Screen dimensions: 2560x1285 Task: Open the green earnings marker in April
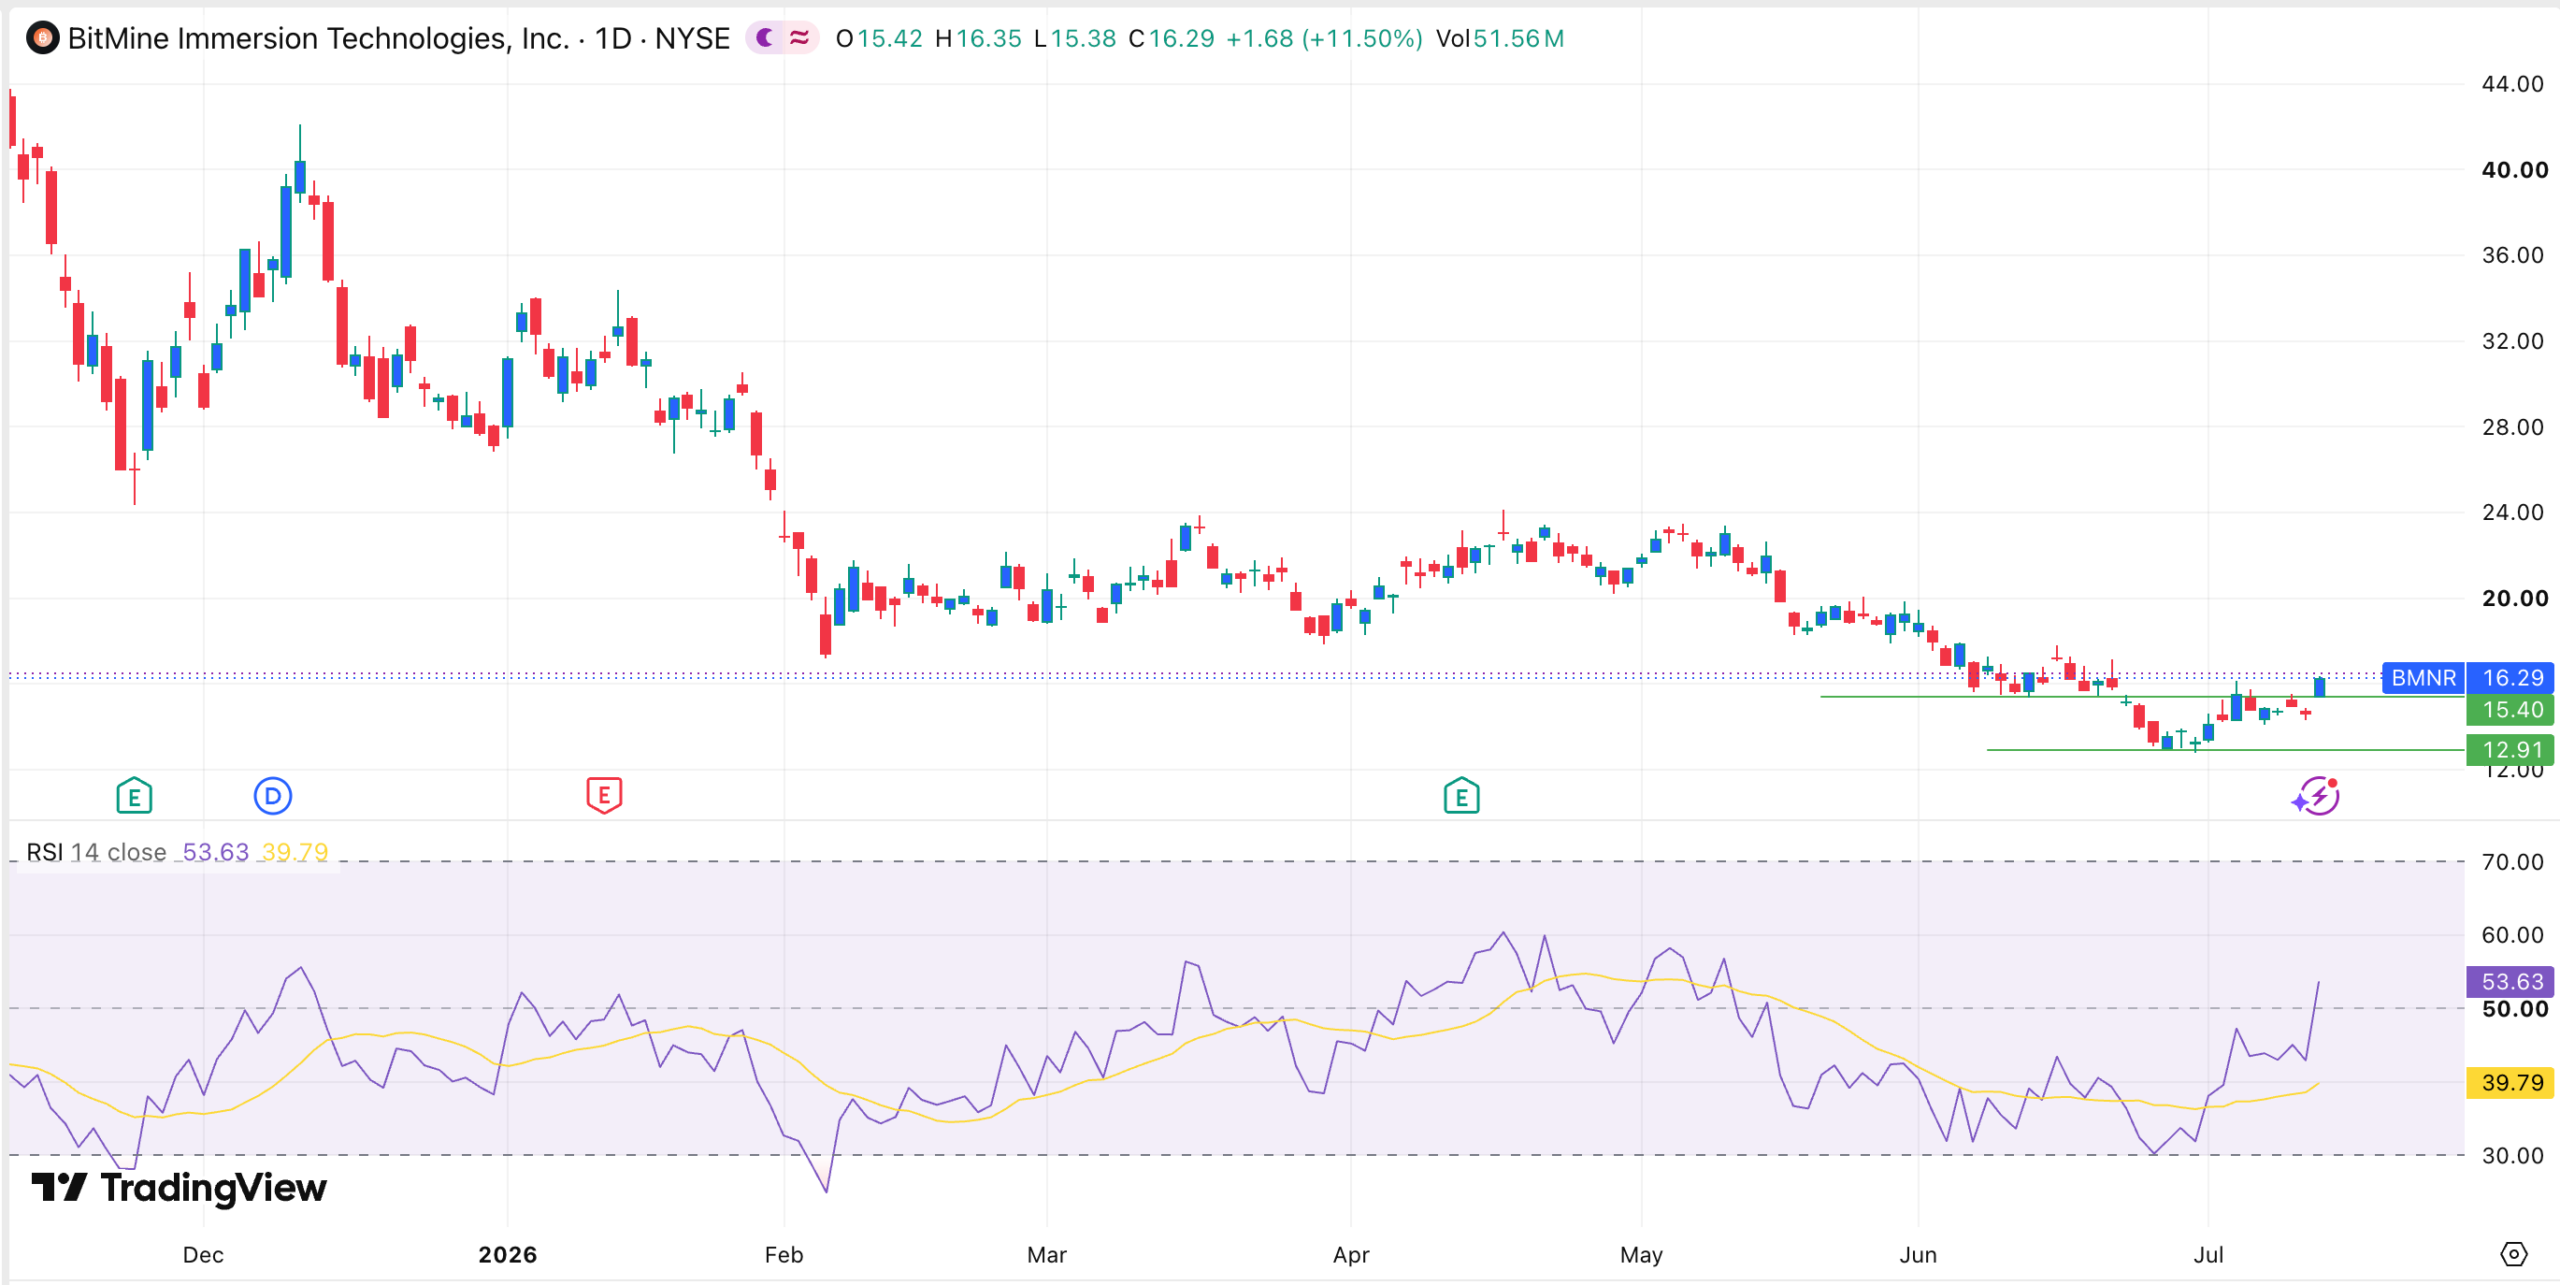[x=1461, y=796]
